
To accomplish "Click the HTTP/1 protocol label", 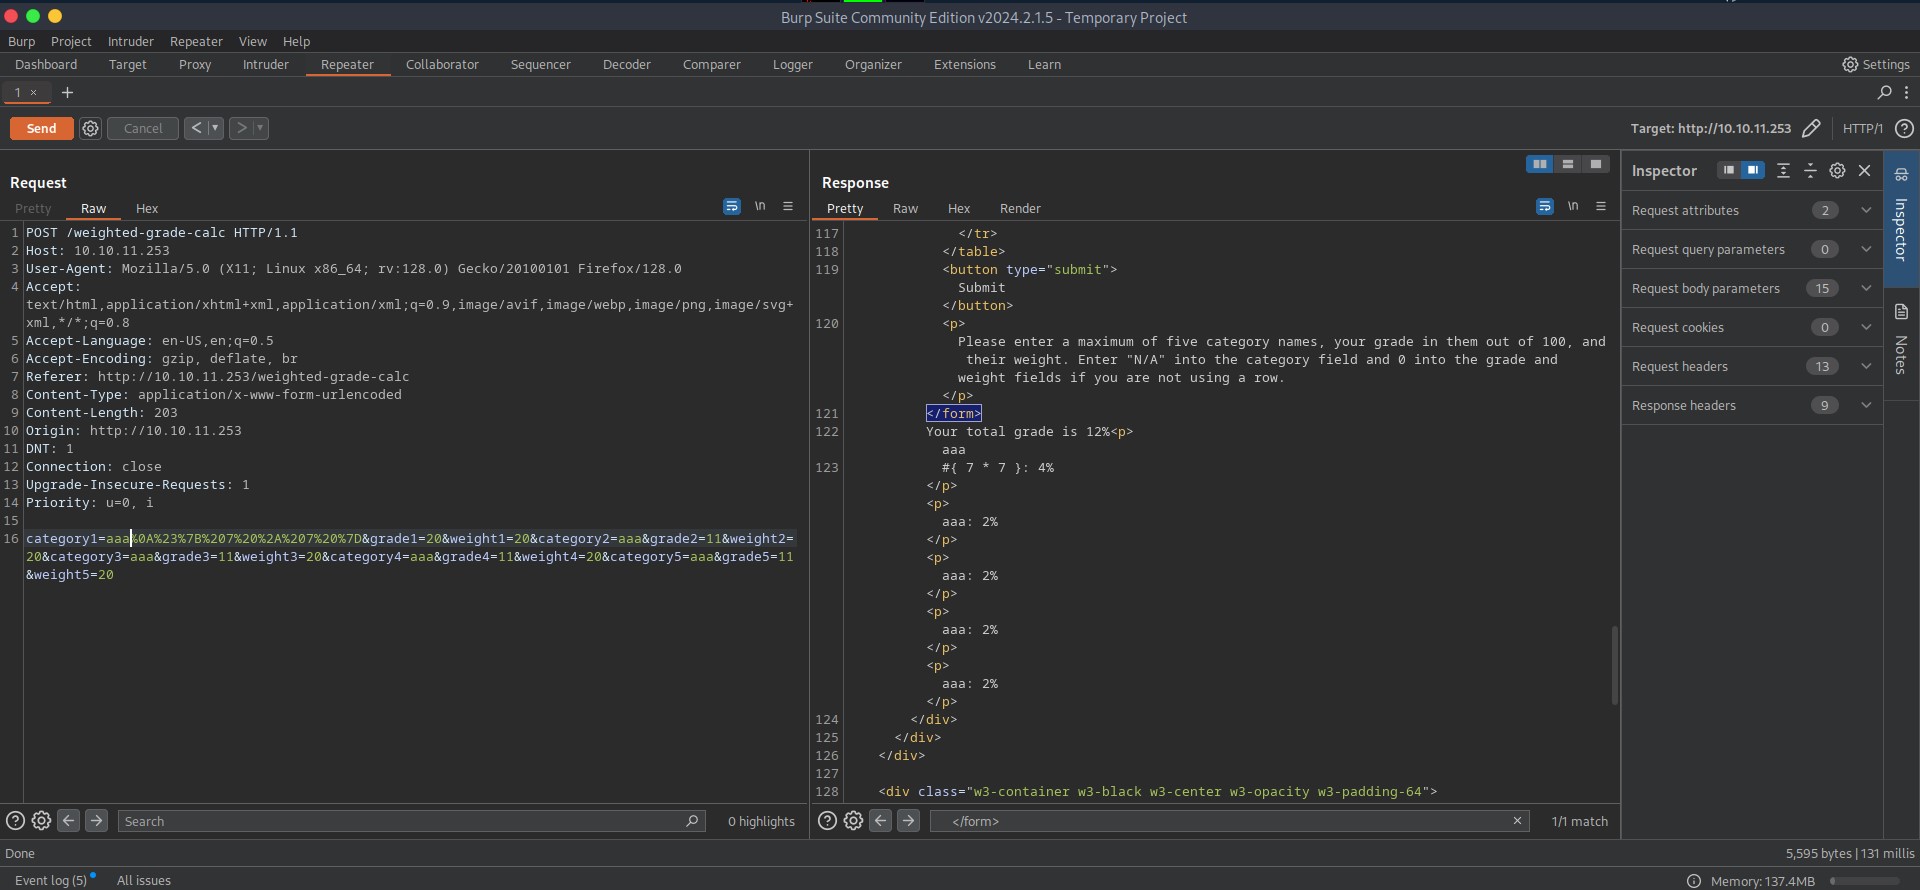I will tap(1862, 128).
